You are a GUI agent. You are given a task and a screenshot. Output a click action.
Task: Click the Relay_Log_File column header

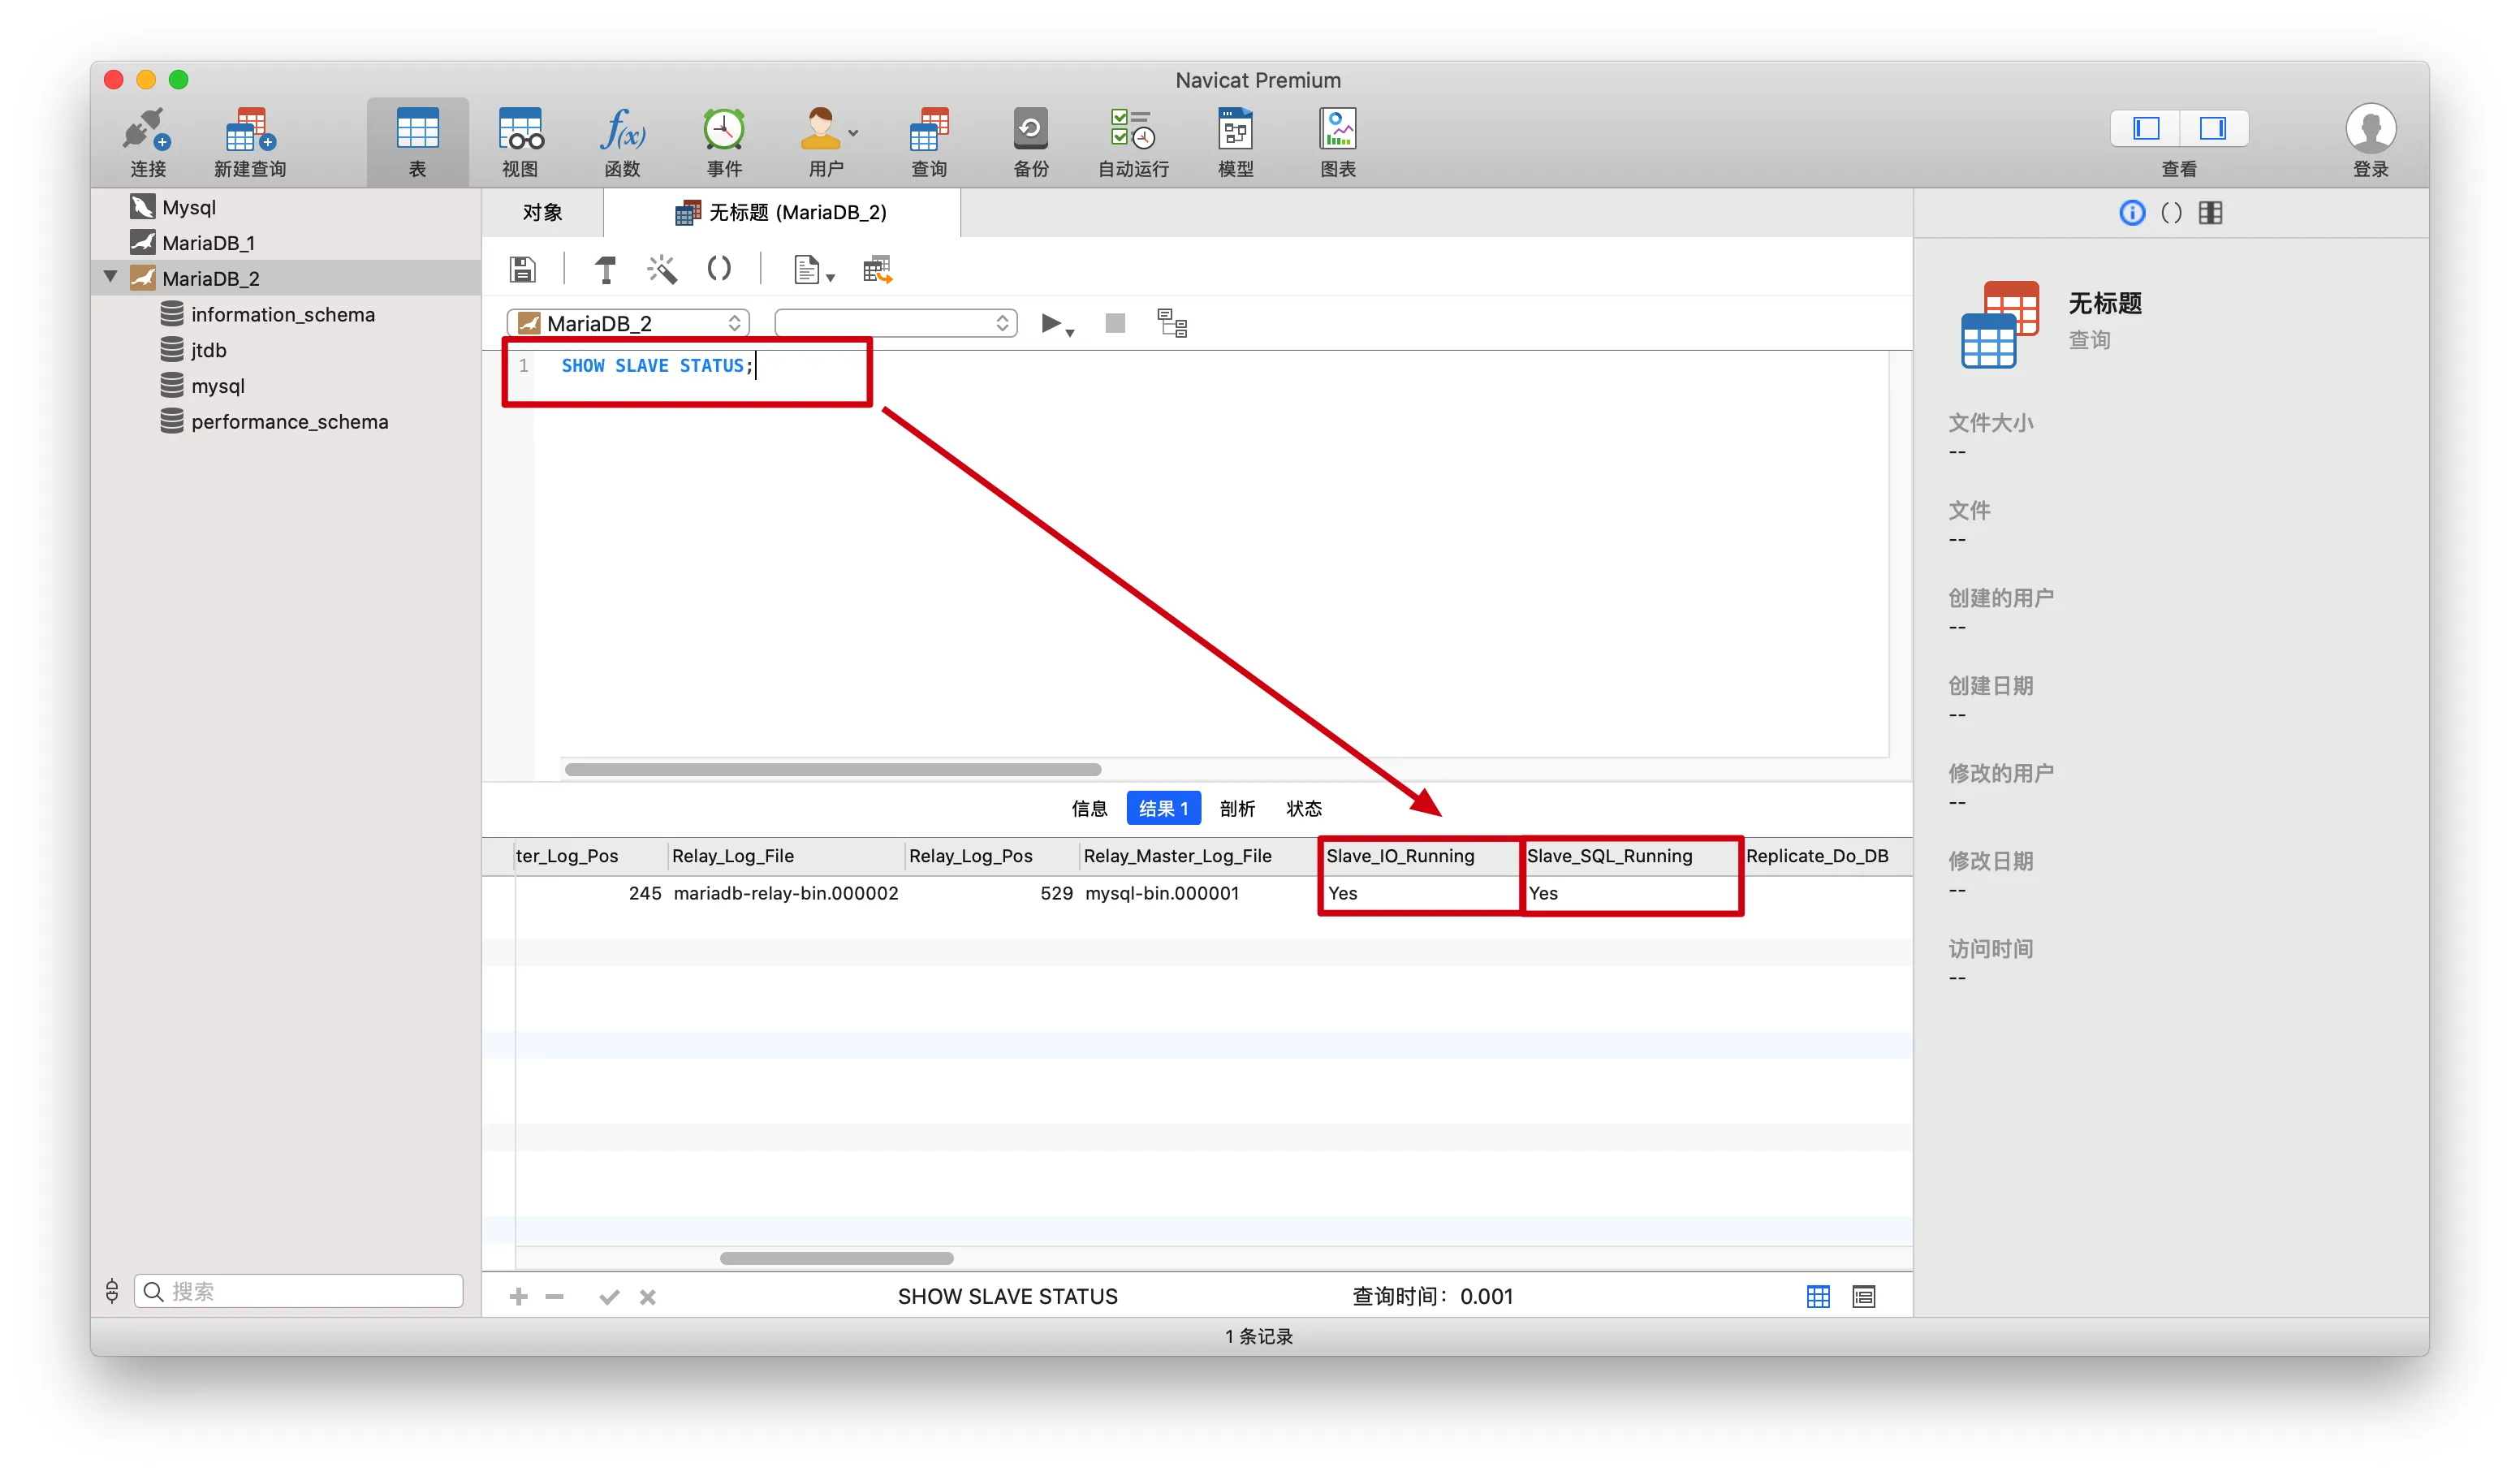785,856
